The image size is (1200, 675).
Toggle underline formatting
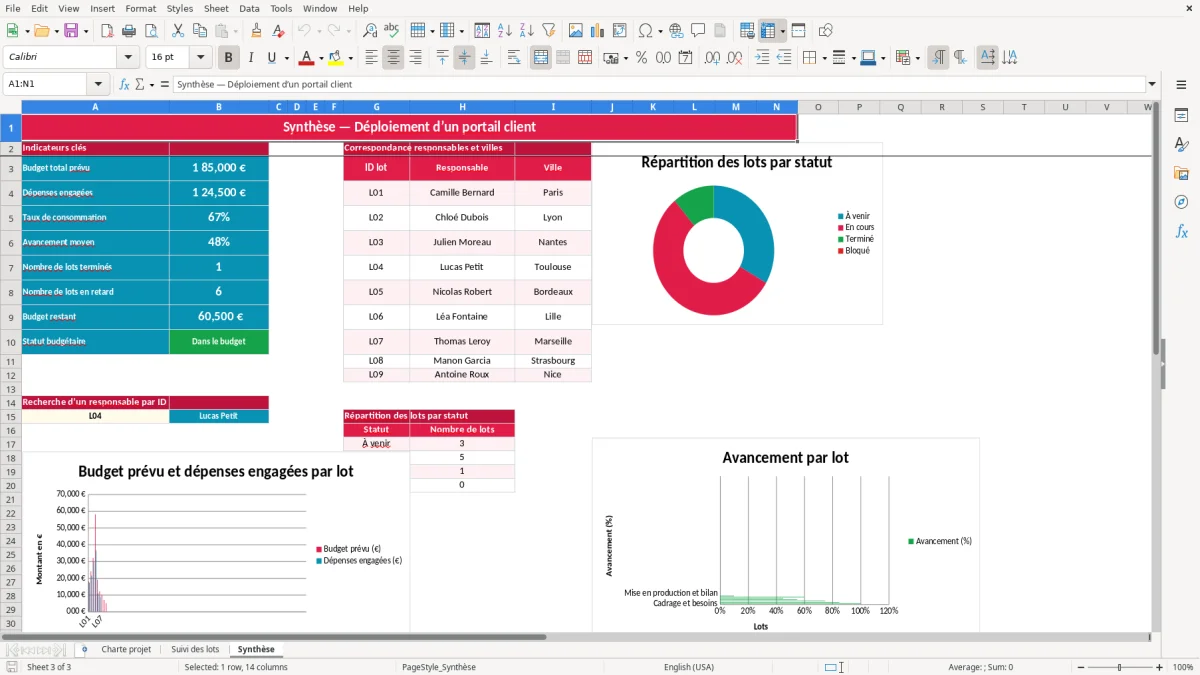click(x=271, y=58)
